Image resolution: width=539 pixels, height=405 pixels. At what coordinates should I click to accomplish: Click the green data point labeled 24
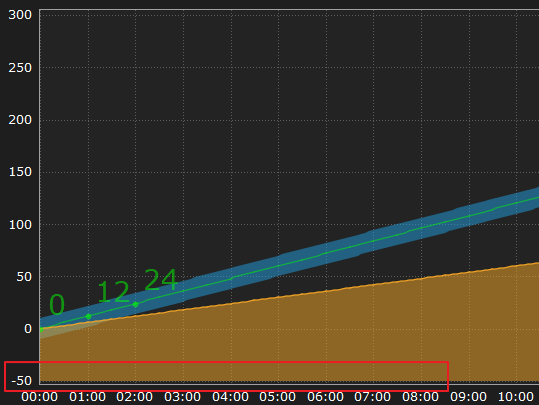point(135,304)
